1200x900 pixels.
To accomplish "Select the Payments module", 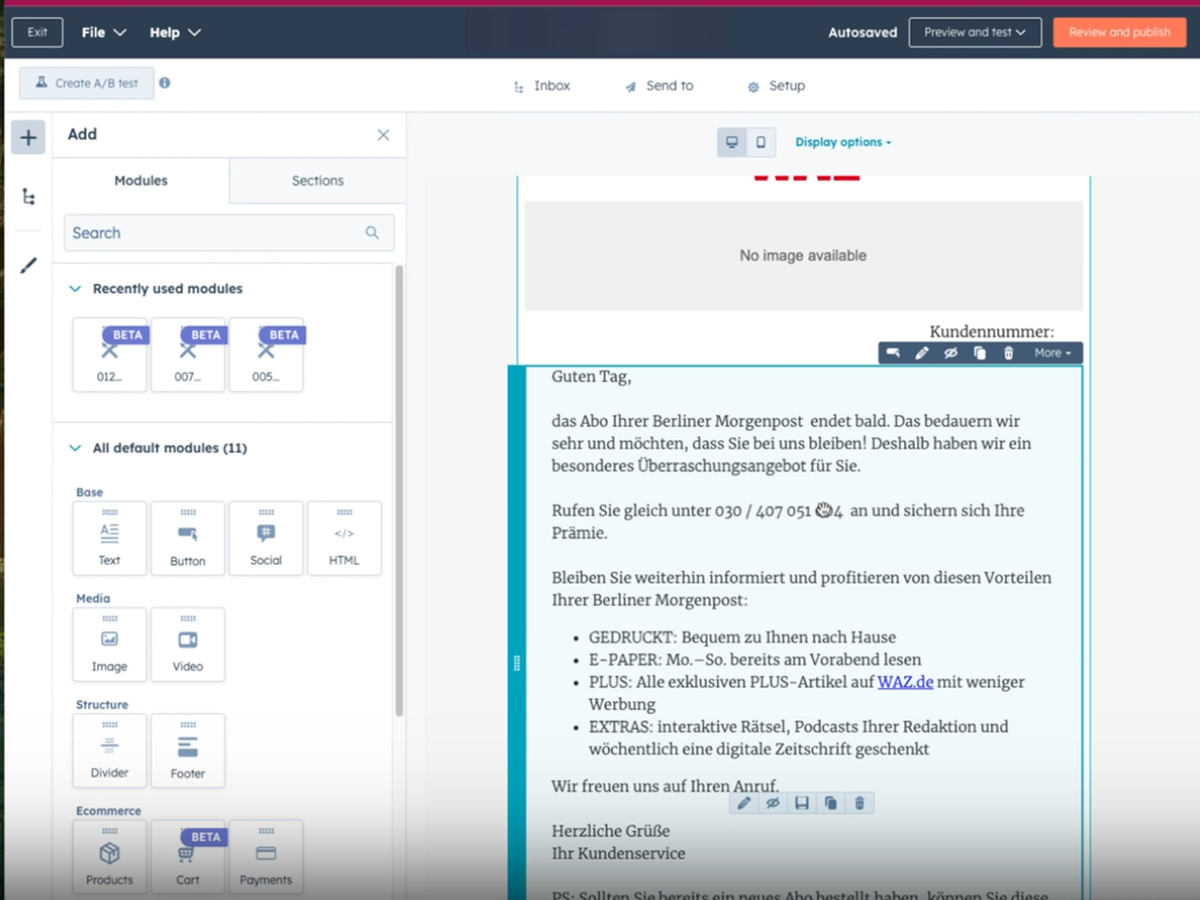I will pos(266,857).
